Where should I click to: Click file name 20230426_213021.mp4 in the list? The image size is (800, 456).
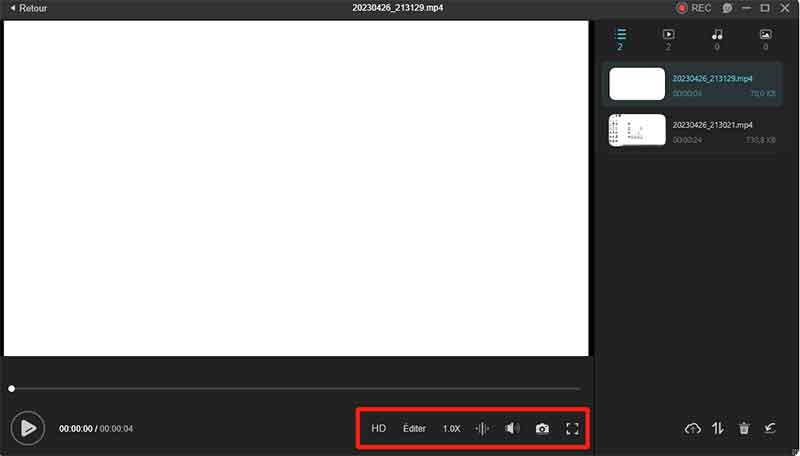click(712, 125)
